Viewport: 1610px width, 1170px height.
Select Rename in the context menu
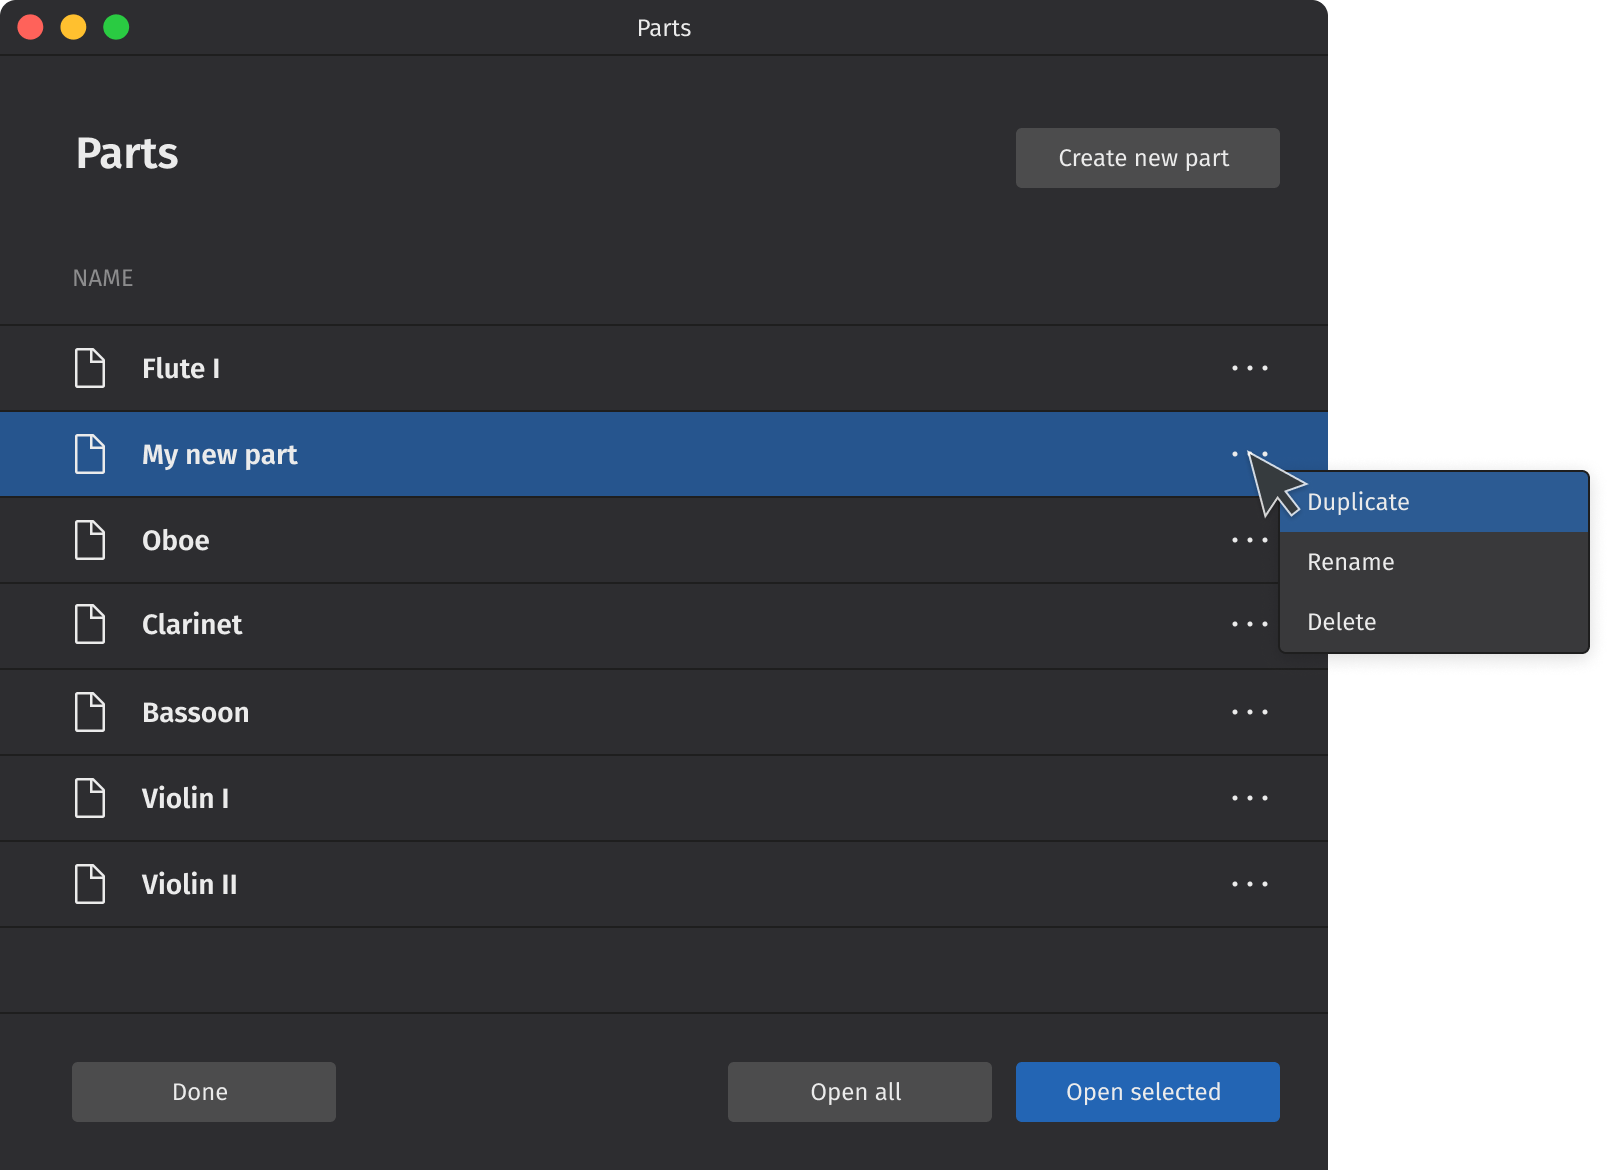tap(1351, 562)
